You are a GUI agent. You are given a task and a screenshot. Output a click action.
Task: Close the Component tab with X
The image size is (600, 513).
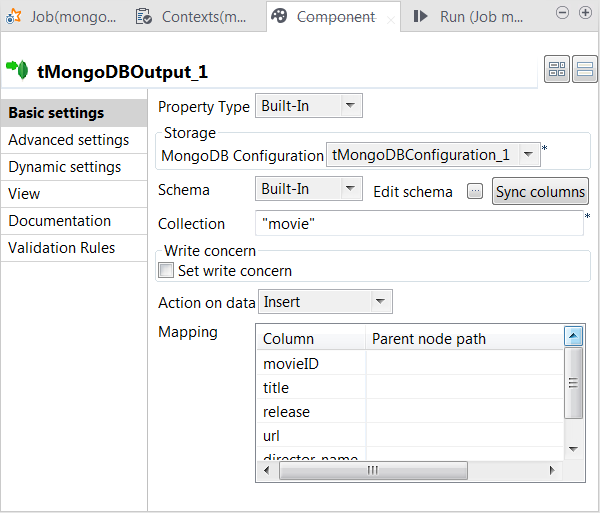click(x=390, y=19)
